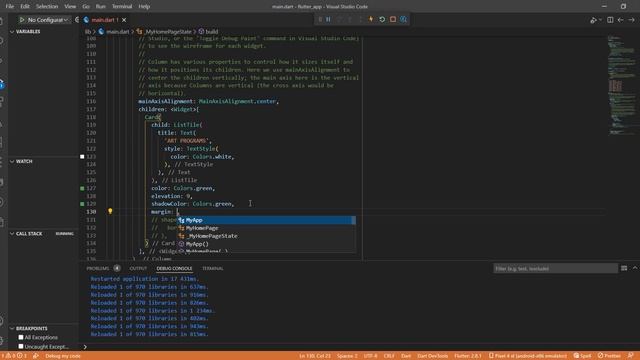Switch to the OUTPUT panel tab

pos(138,269)
